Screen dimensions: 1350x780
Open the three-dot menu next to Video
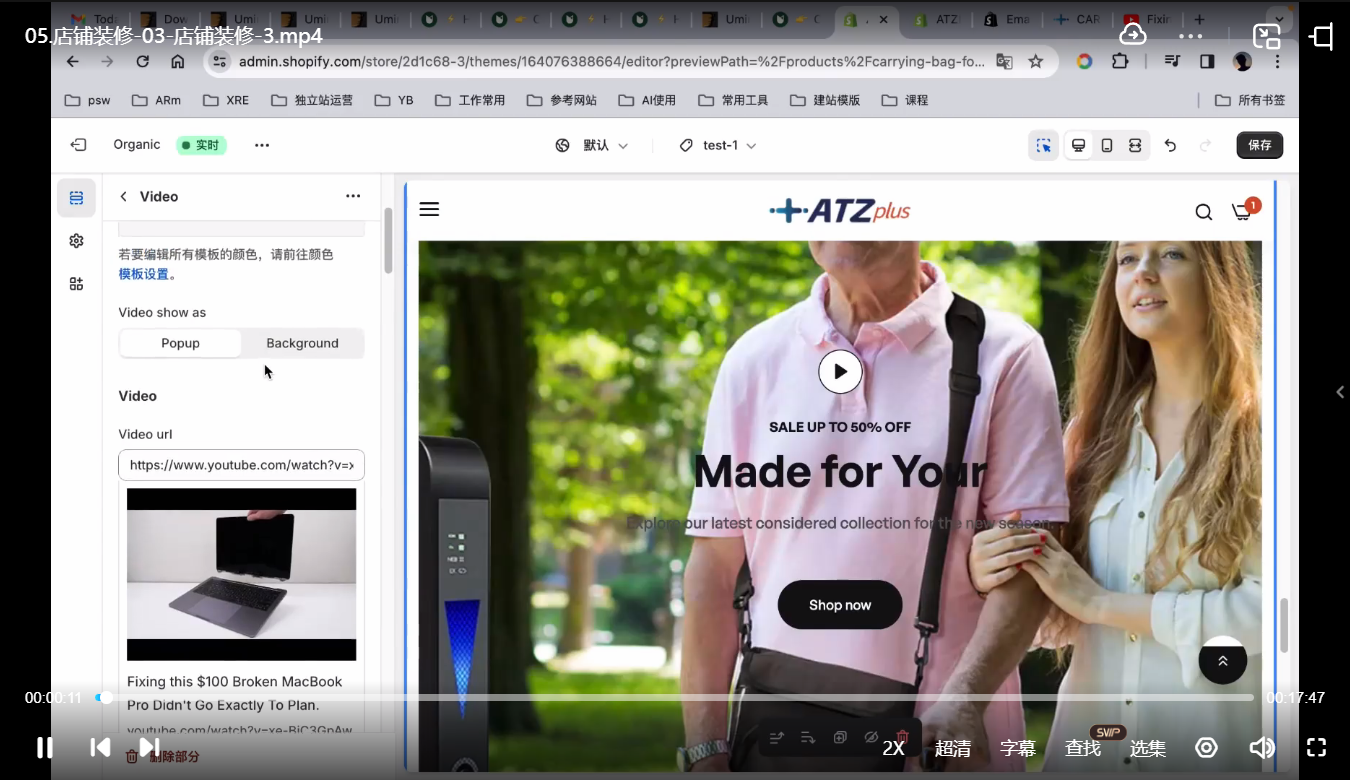click(353, 196)
